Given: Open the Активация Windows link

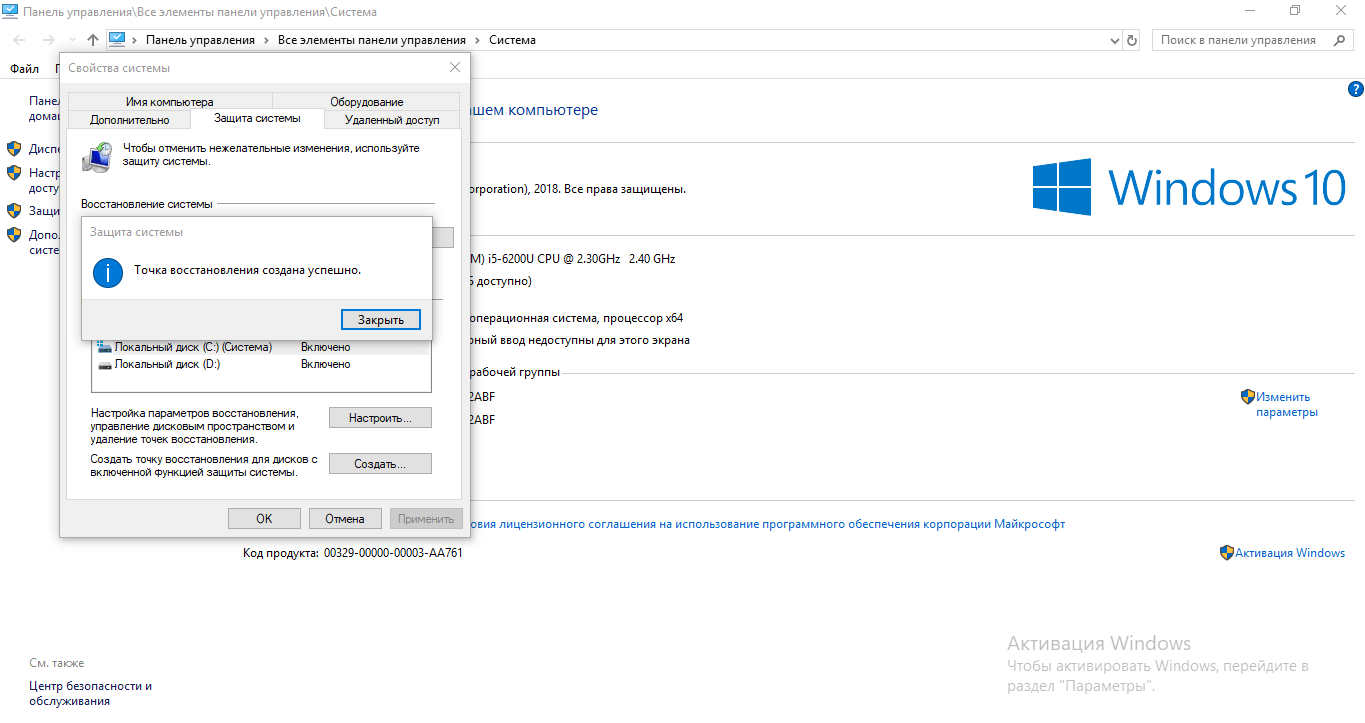Looking at the screenshot, I should 1290,553.
